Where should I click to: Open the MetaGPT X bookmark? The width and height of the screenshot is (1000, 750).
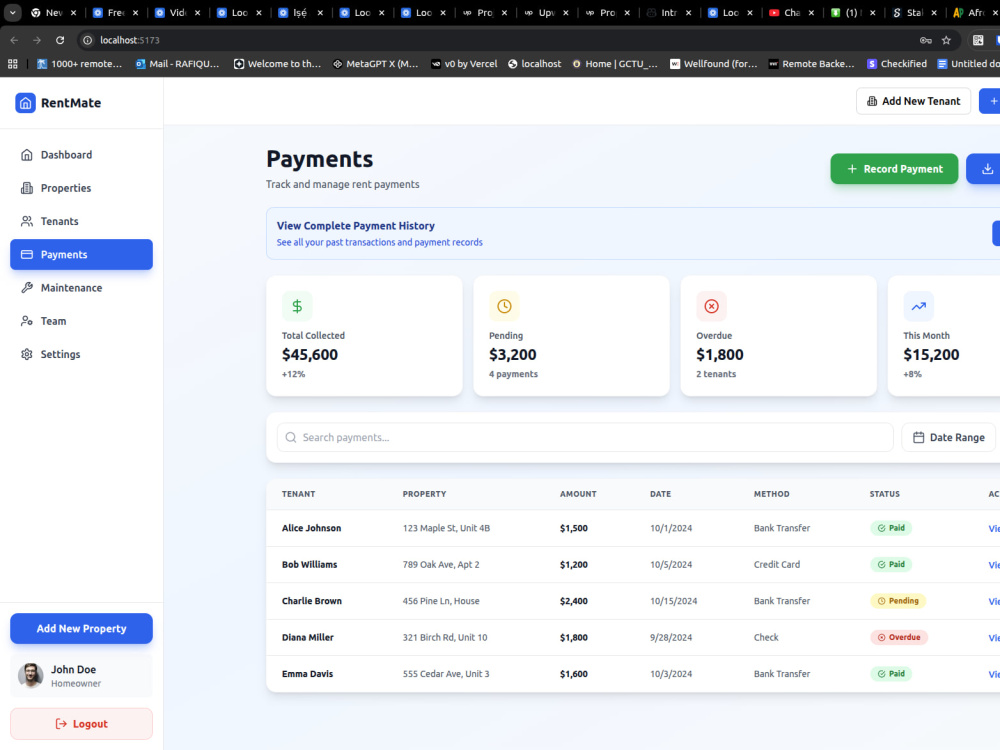point(375,64)
